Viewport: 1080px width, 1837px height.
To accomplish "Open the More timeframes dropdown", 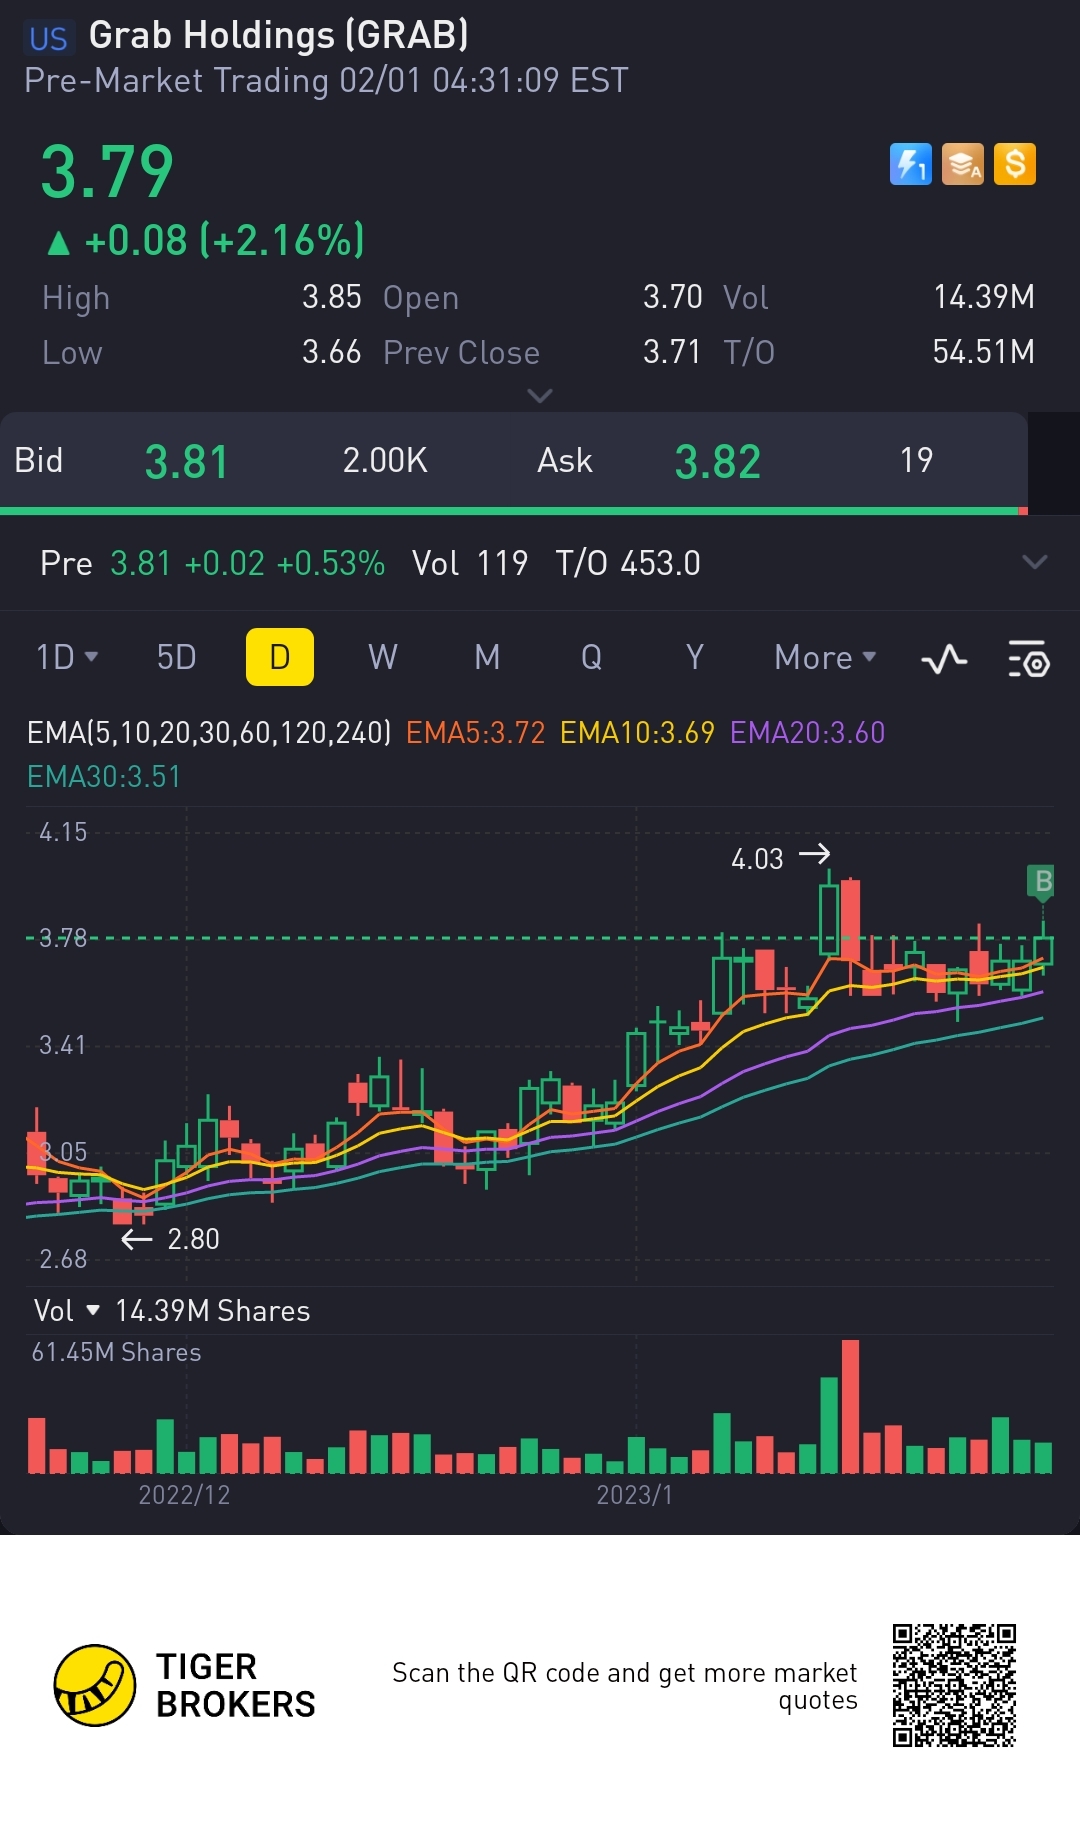I will click(825, 657).
